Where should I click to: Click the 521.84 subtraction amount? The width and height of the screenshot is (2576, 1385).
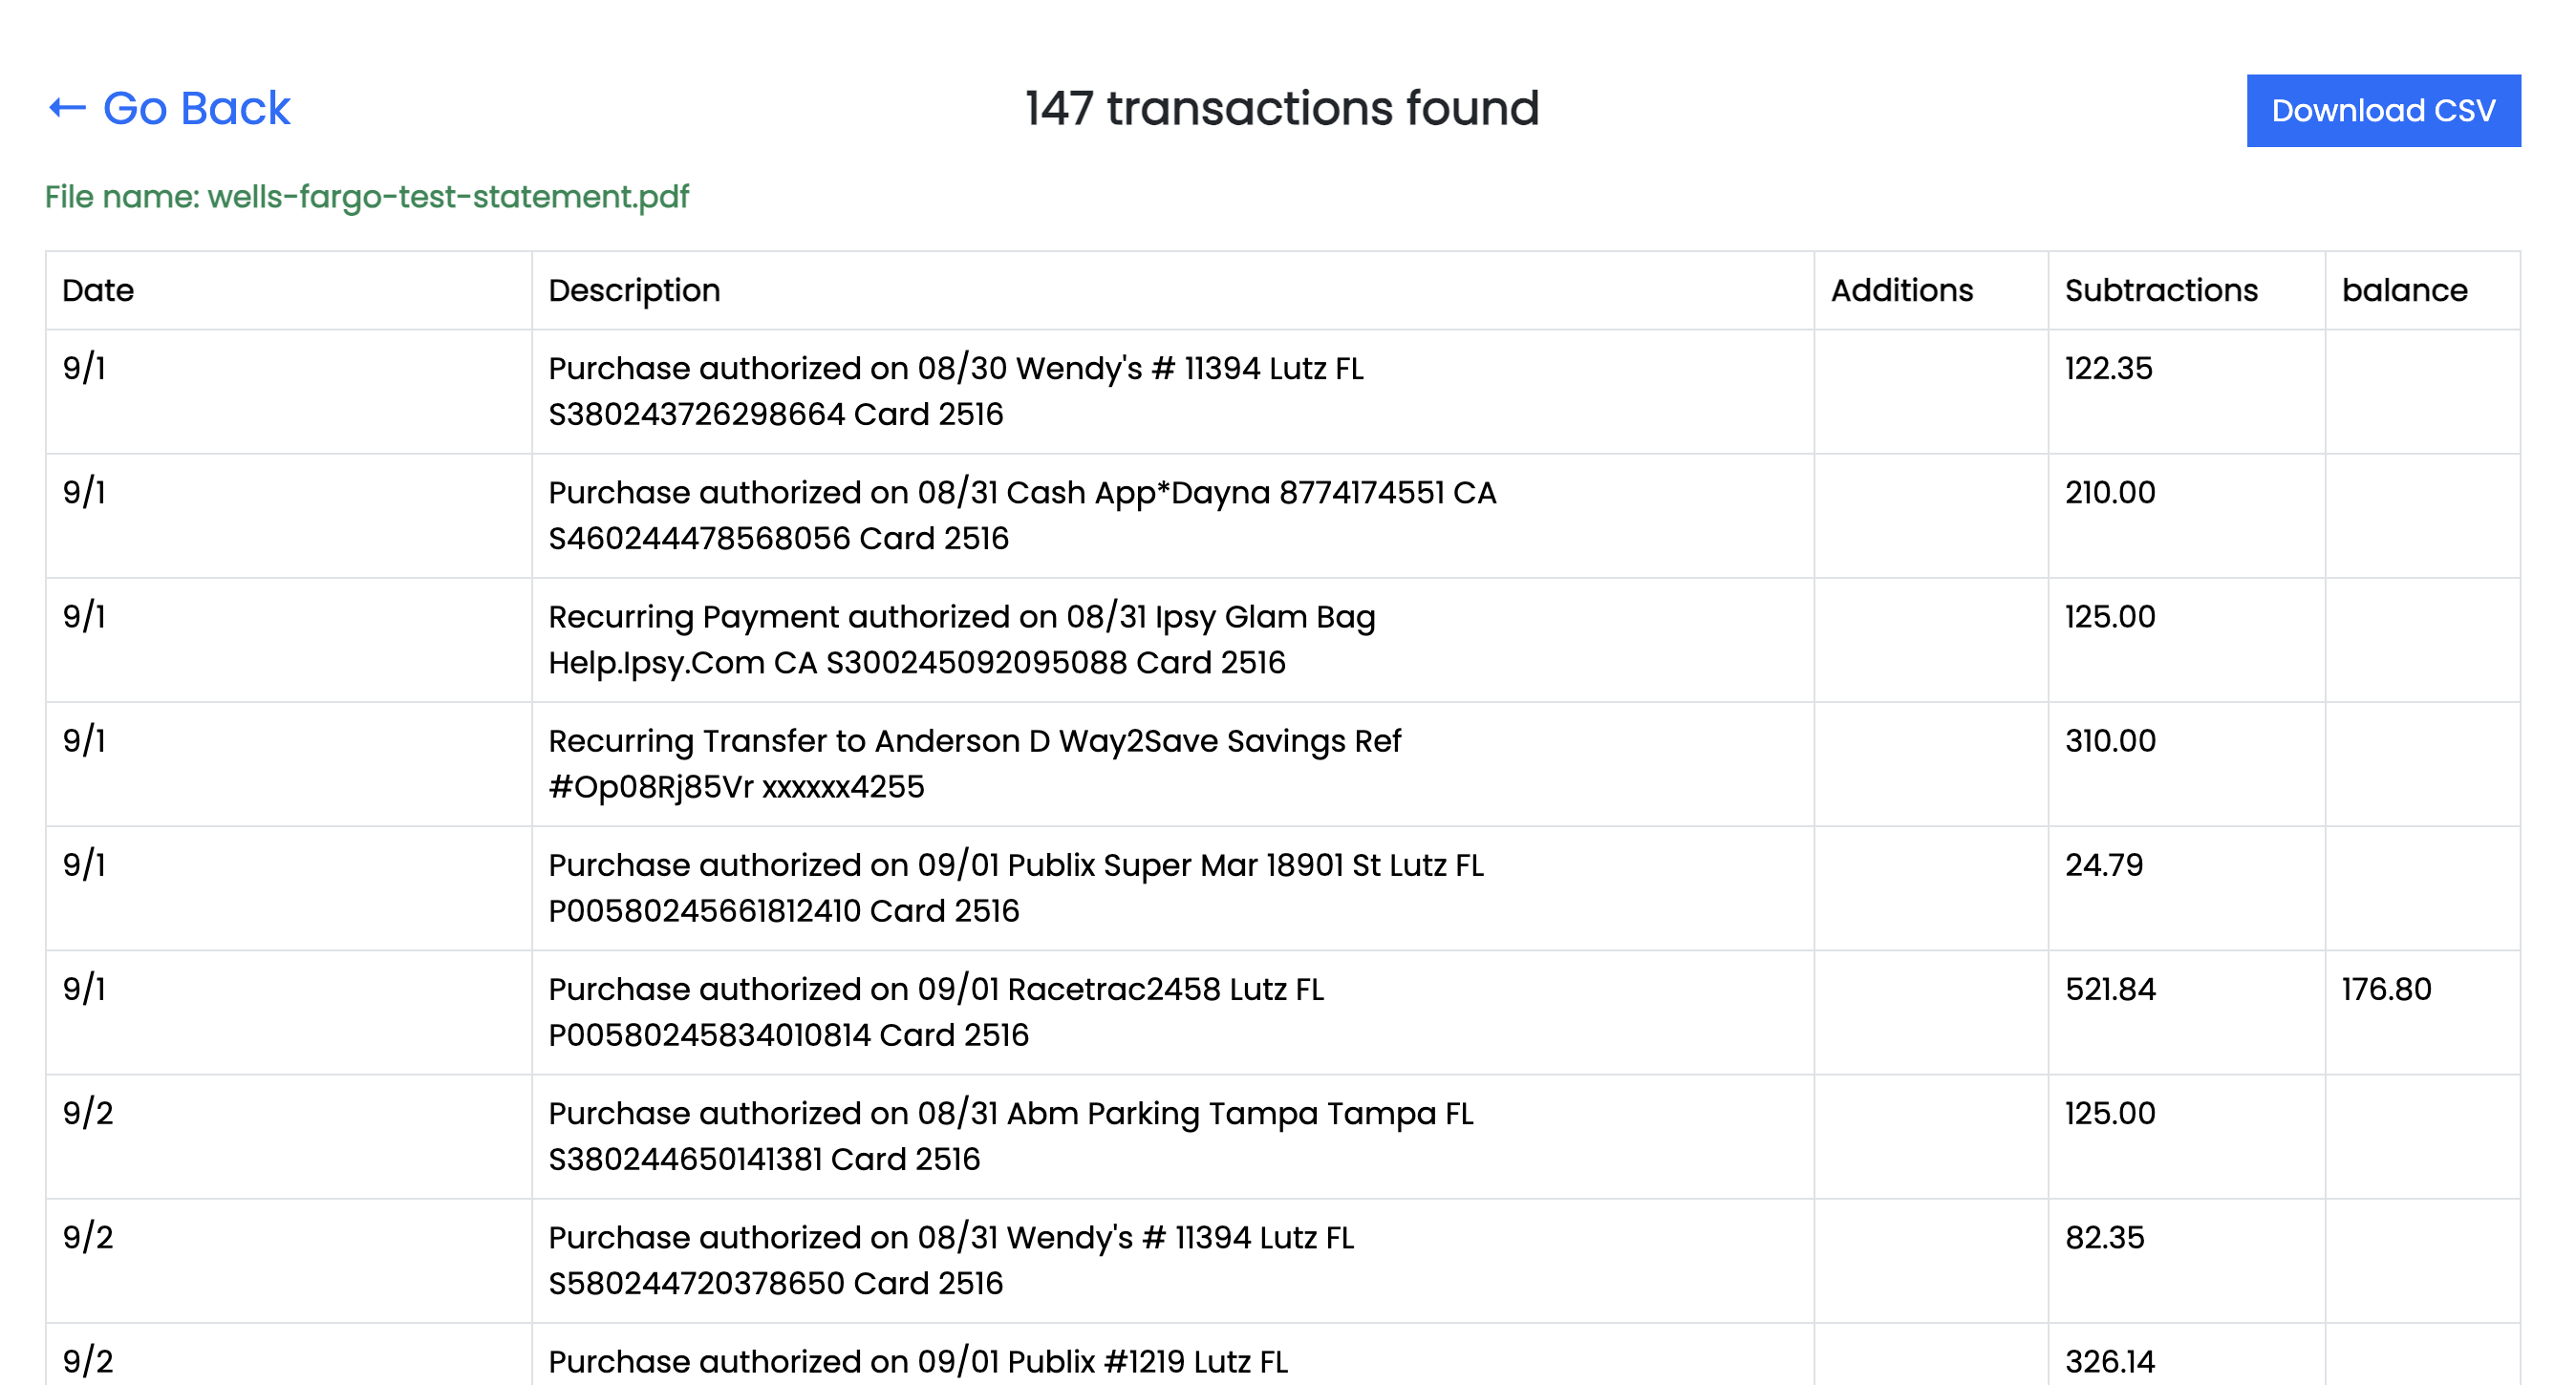[x=2109, y=989]
